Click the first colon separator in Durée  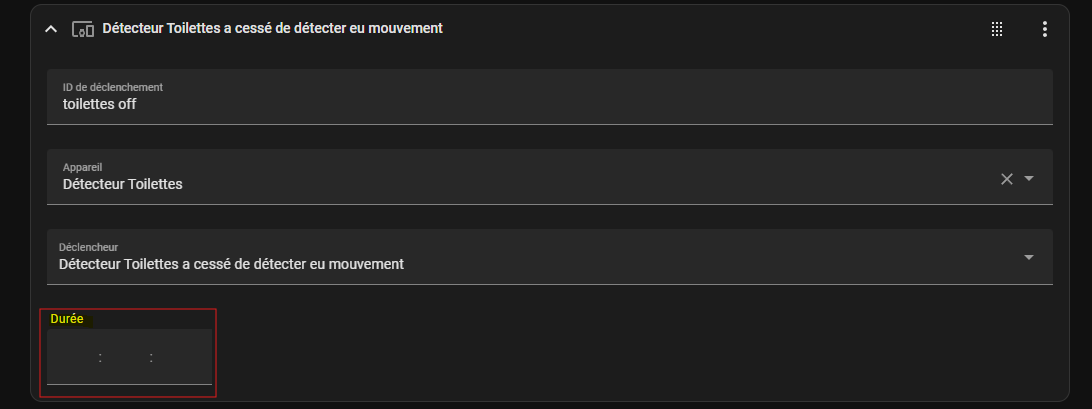pyautogui.click(x=100, y=358)
